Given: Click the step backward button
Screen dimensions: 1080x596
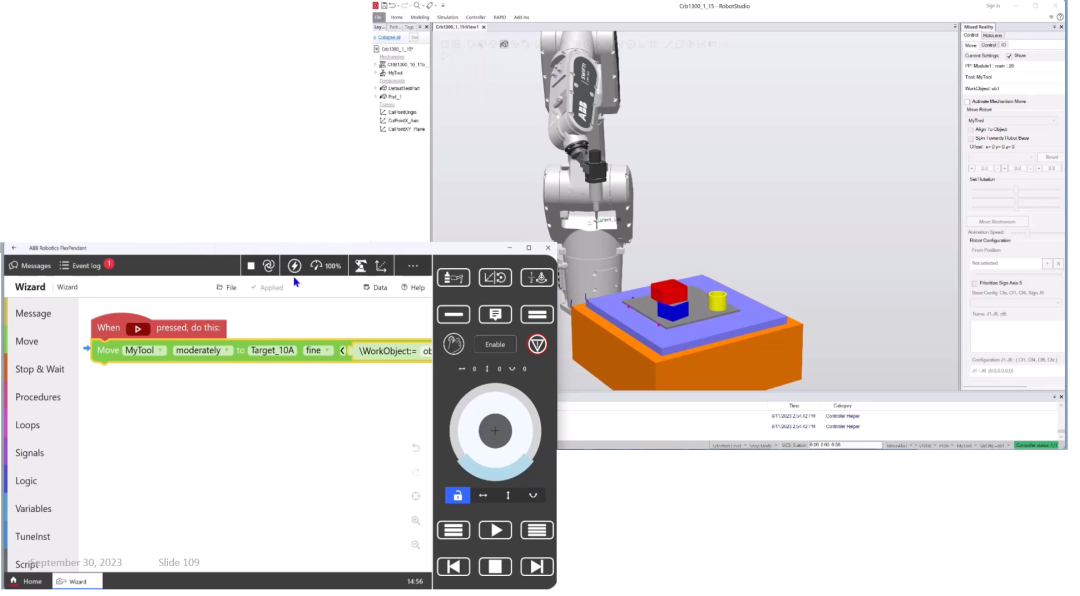Looking at the screenshot, I should [453, 567].
